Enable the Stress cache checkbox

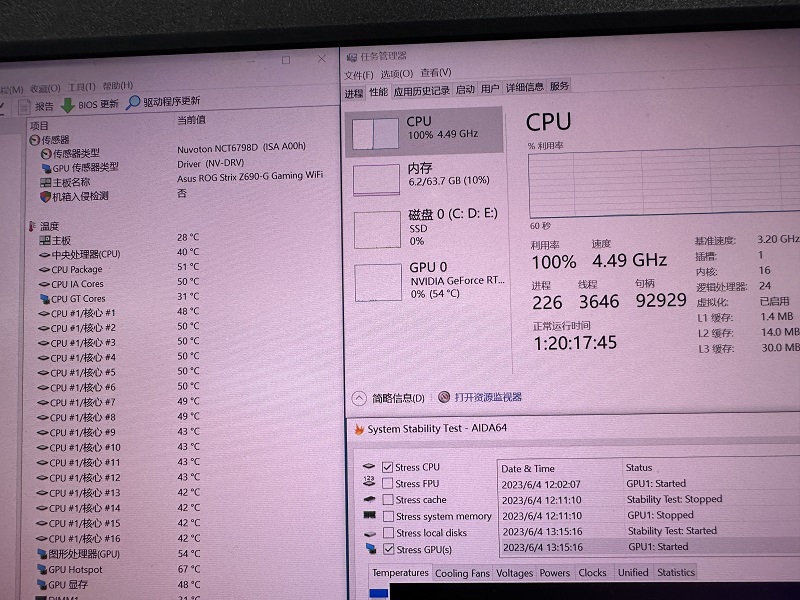(x=388, y=499)
